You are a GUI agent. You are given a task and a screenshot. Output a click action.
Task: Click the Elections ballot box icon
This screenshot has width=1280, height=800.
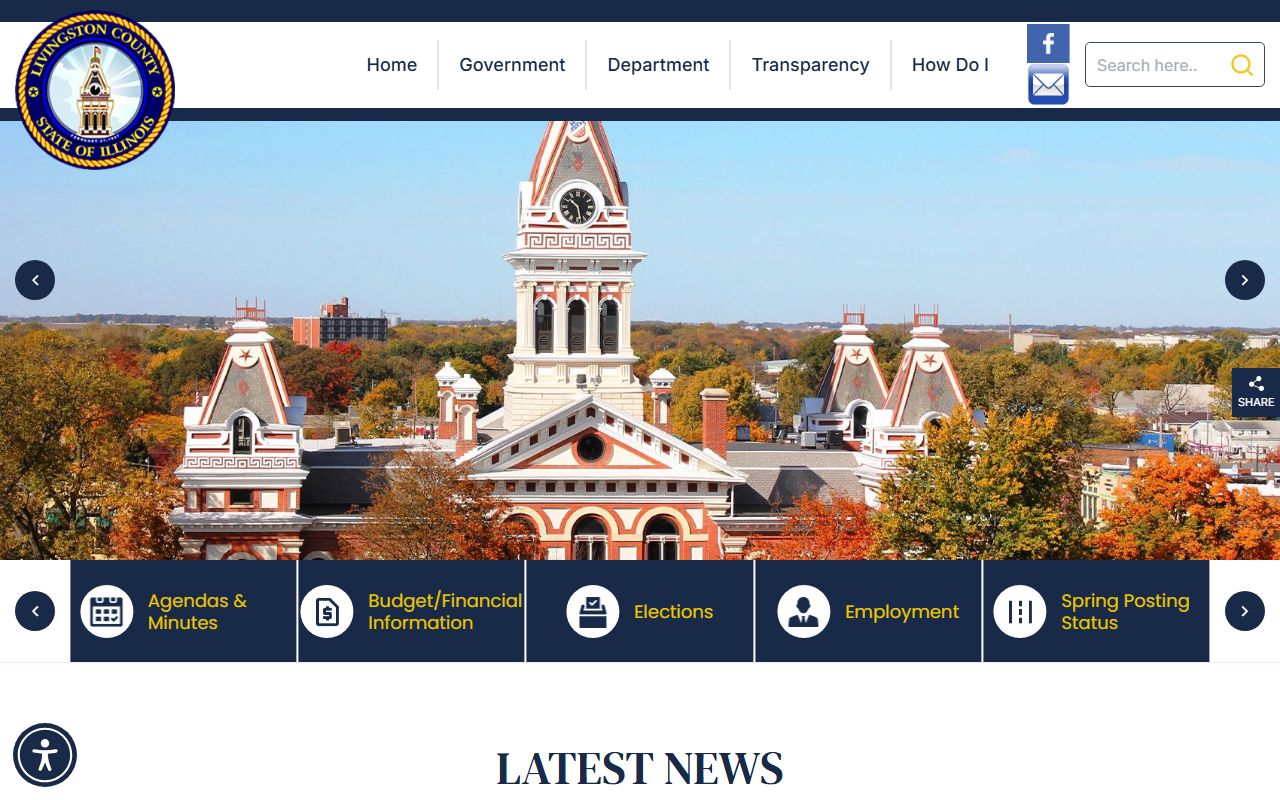593,611
